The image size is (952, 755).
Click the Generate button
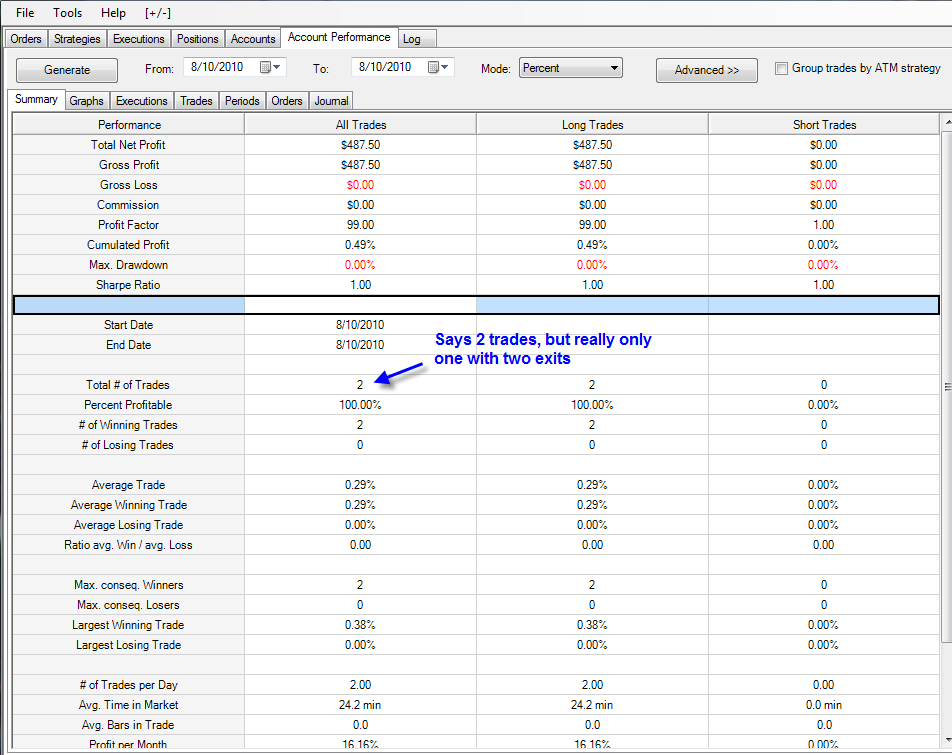67,70
